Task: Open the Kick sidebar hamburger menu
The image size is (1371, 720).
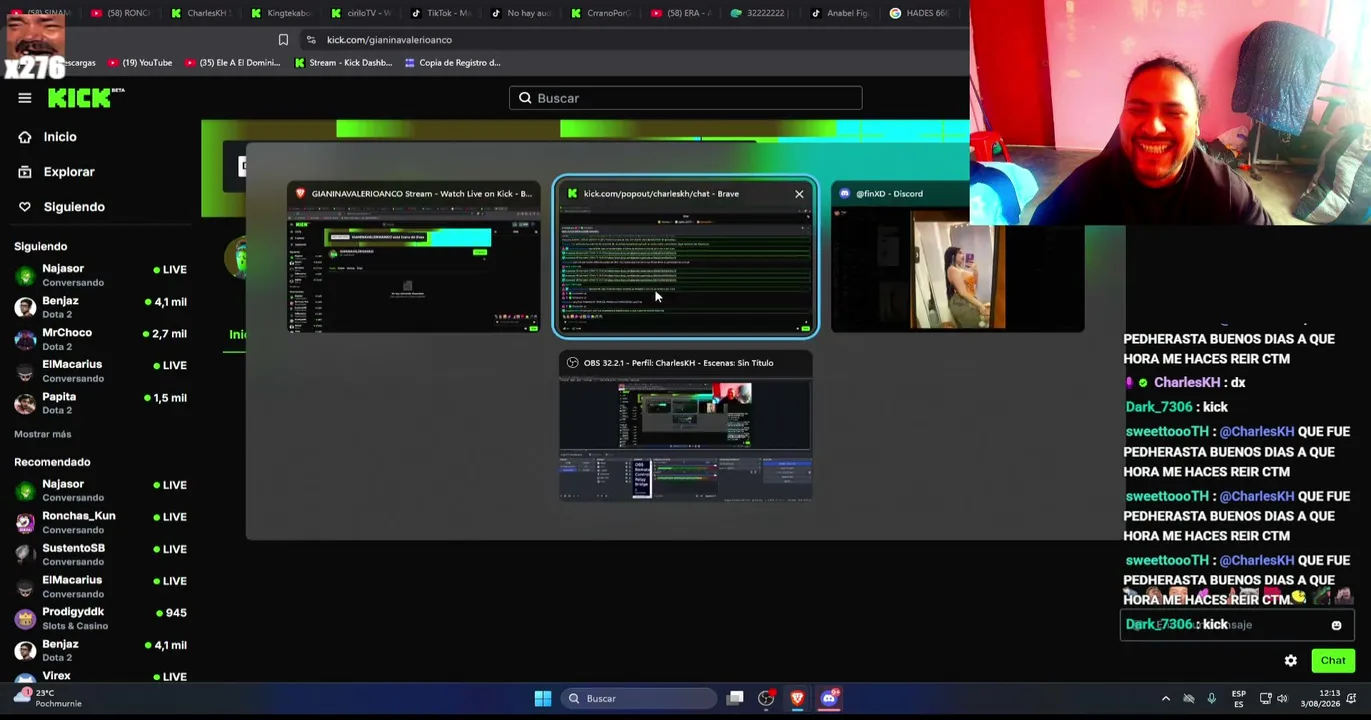Action: 25,98
